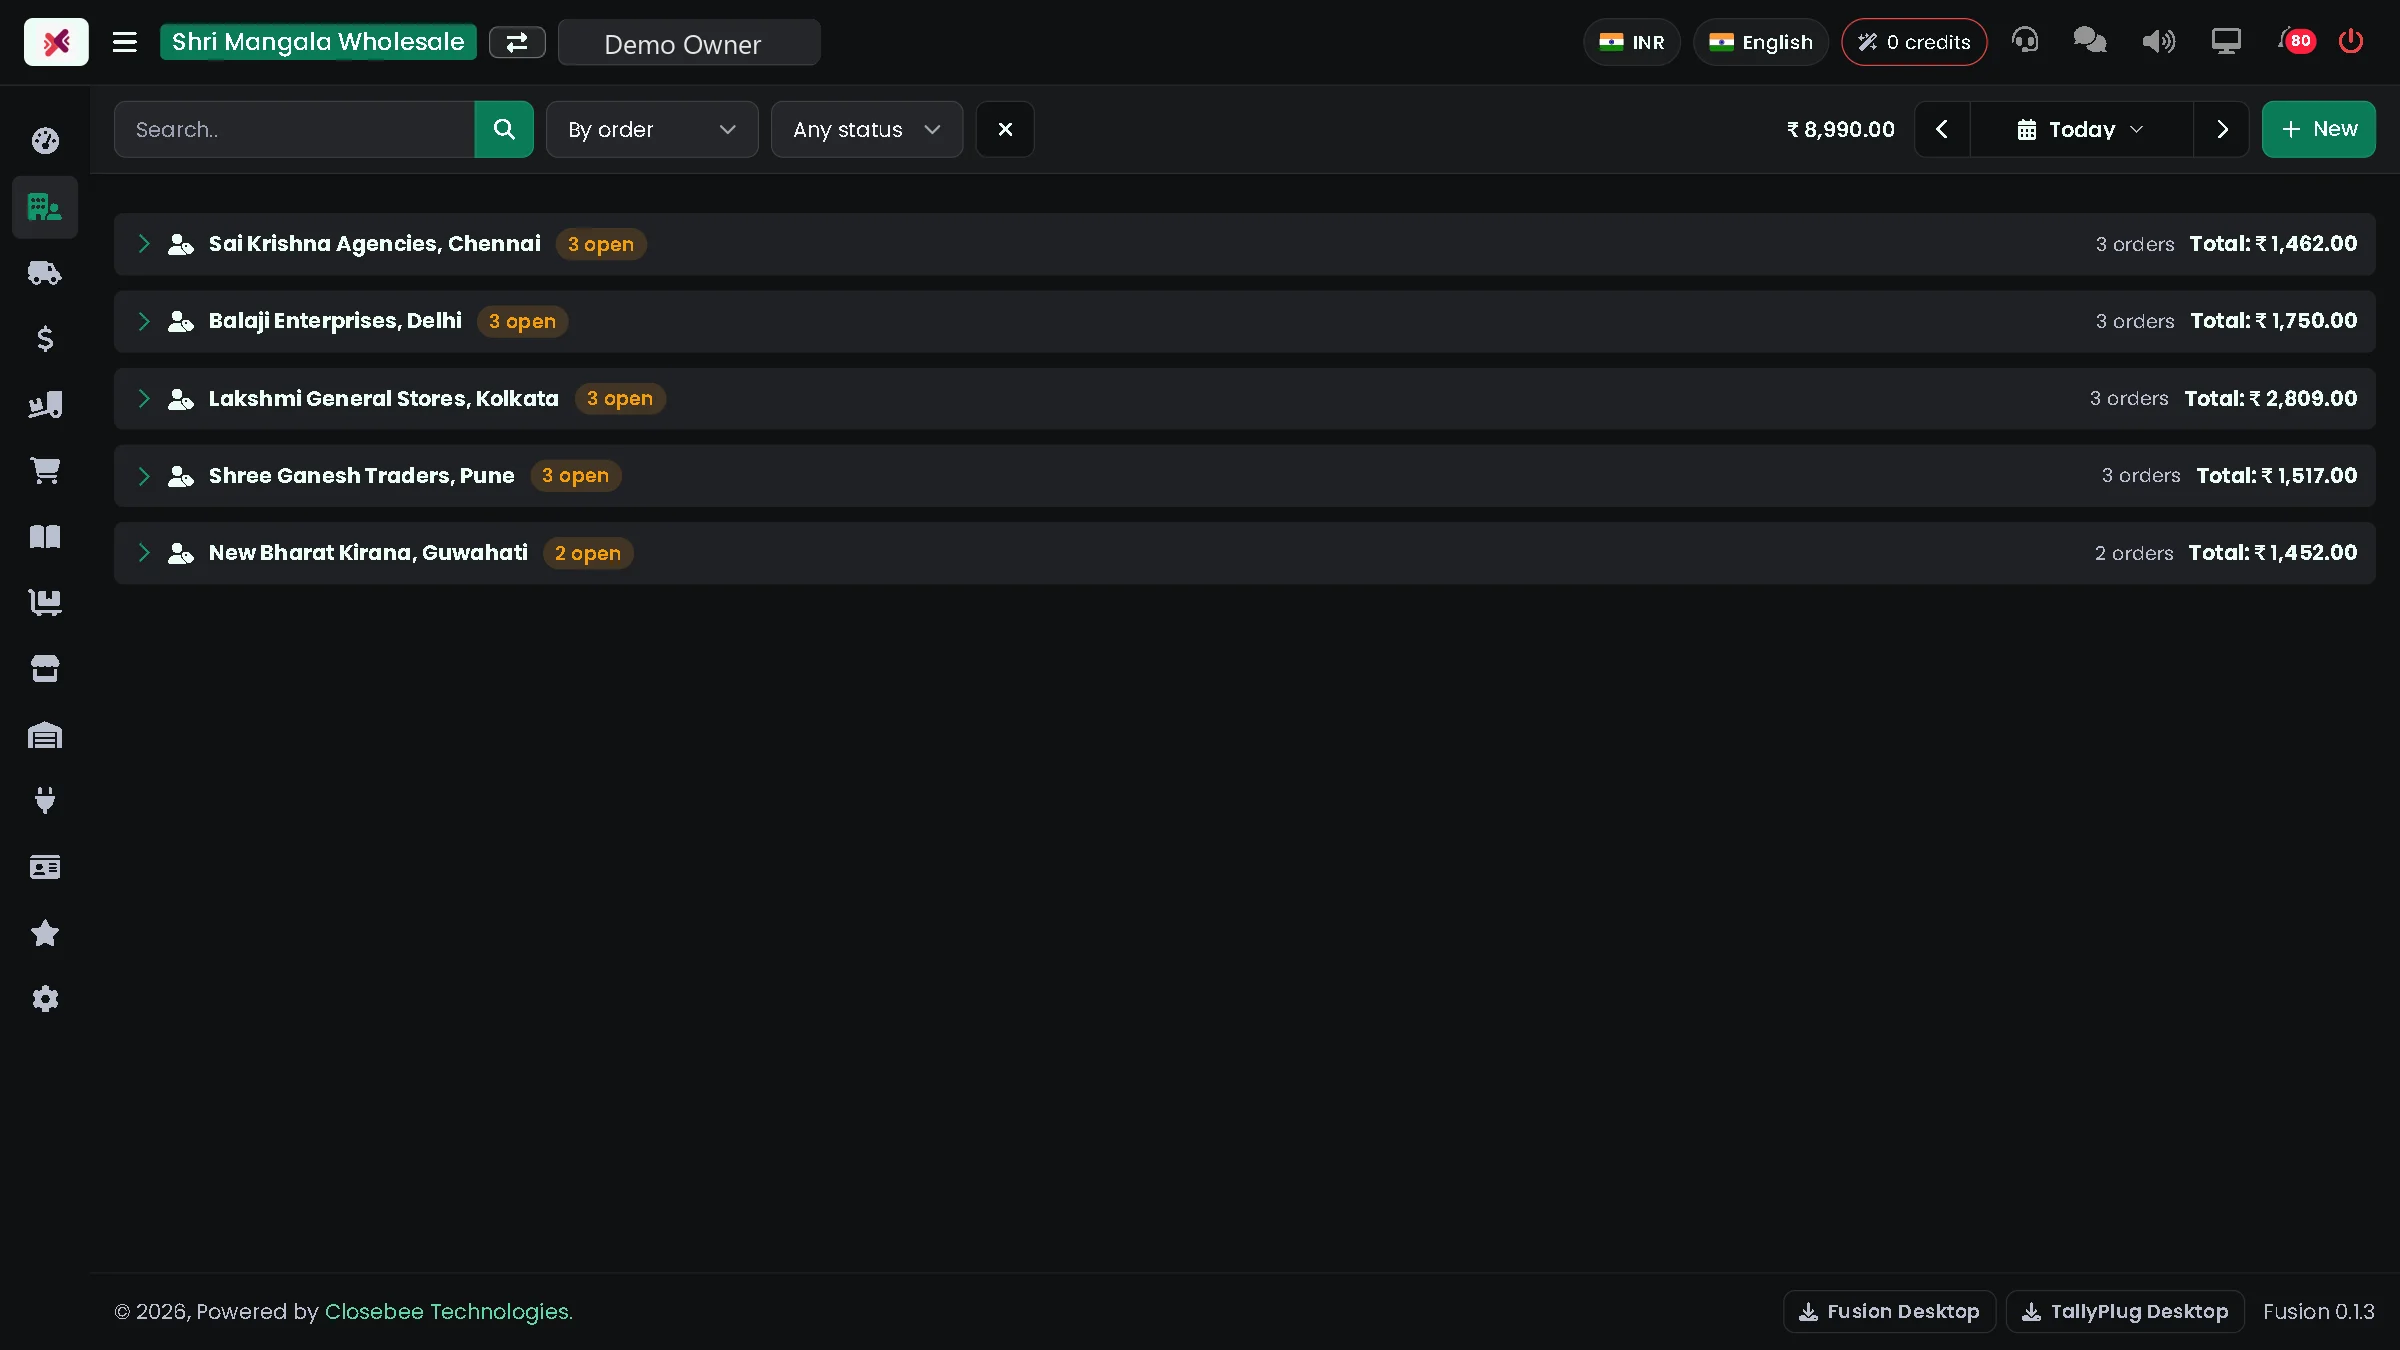Image resolution: width=2400 pixels, height=1350 pixels.
Task: Expand Sai Krishna Agencies, Chennai row
Action: (x=1245, y=244)
